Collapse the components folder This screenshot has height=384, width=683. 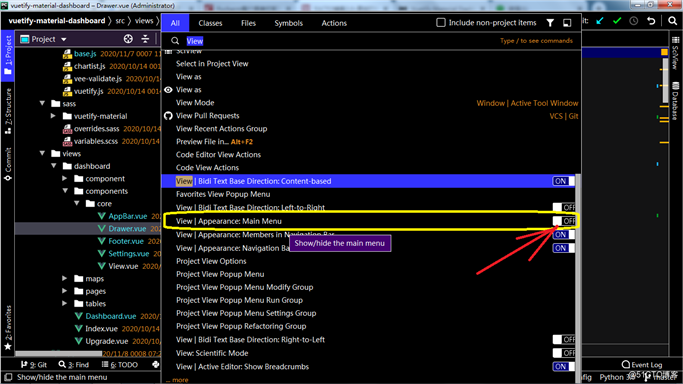[65, 191]
